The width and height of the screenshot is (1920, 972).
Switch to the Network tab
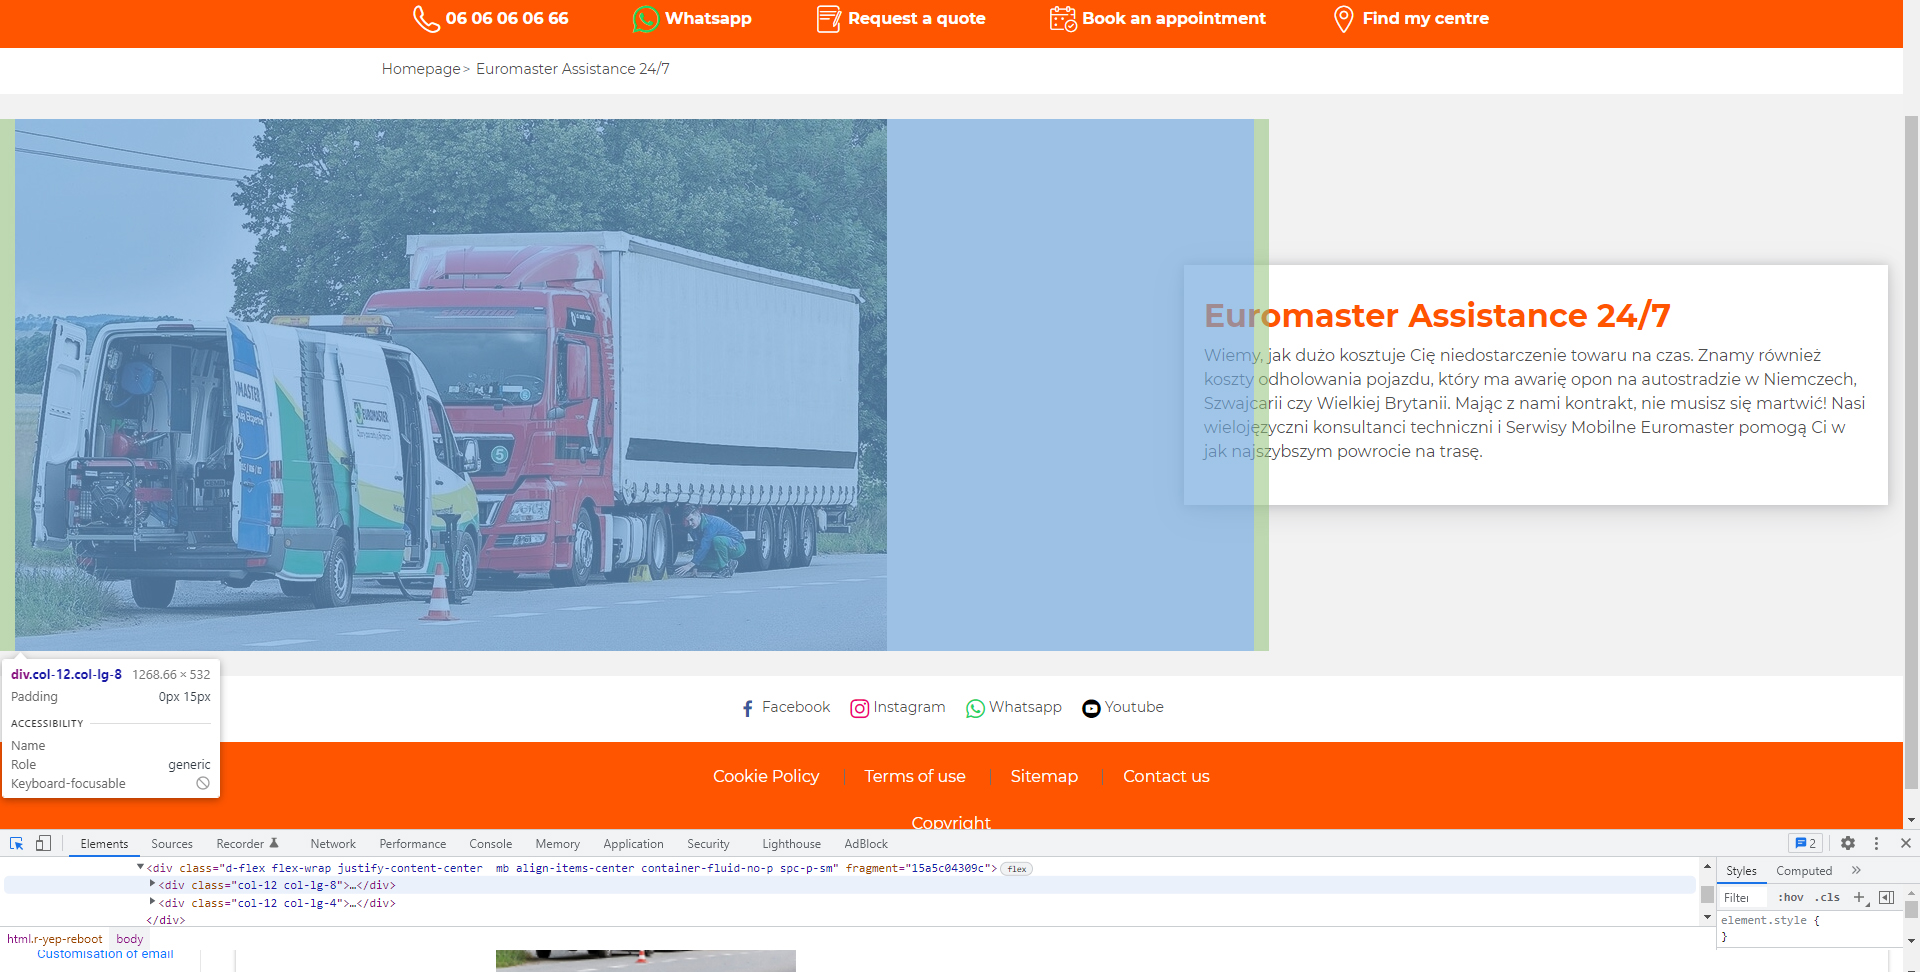coord(333,844)
